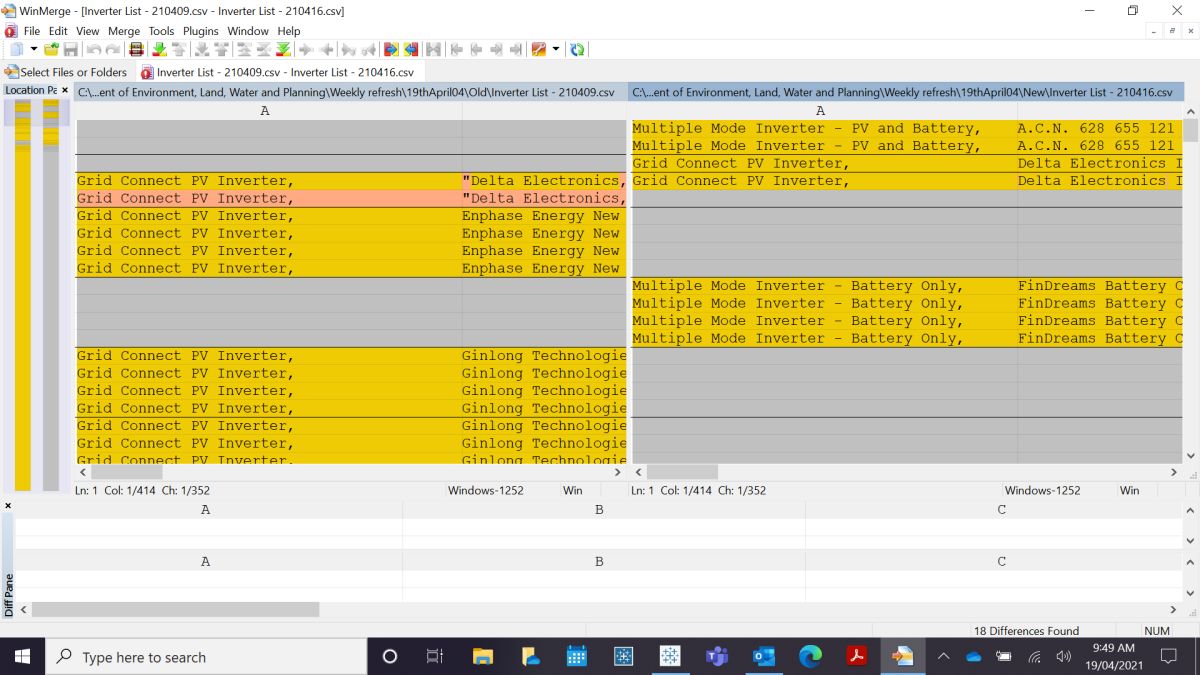Image resolution: width=1200 pixels, height=675 pixels.
Task: Click left pane path header 210409.csv
Action: pos(351,92)
